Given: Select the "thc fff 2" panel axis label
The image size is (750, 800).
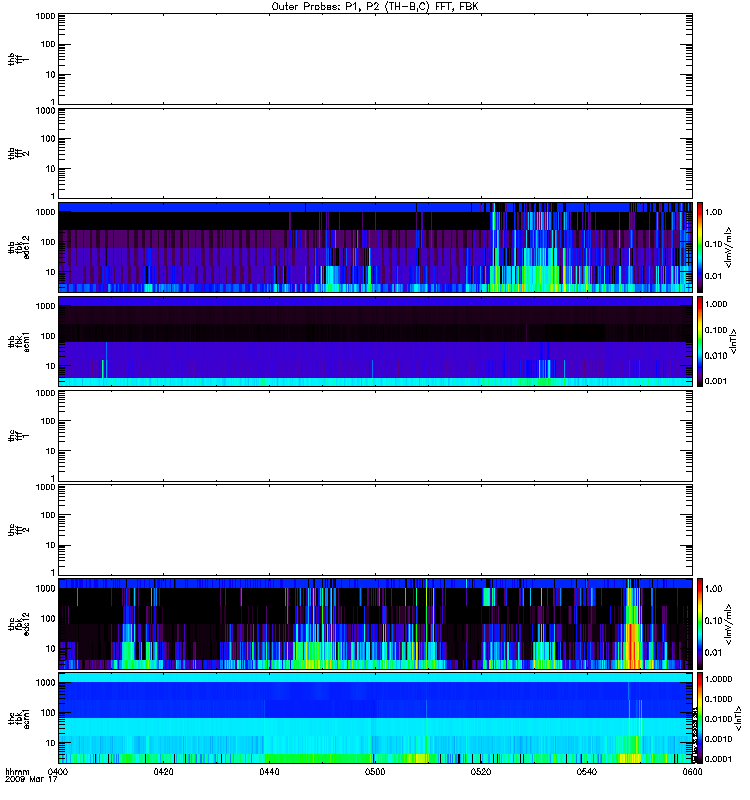Looking at the screenshot, I should [x=18, y=530].
